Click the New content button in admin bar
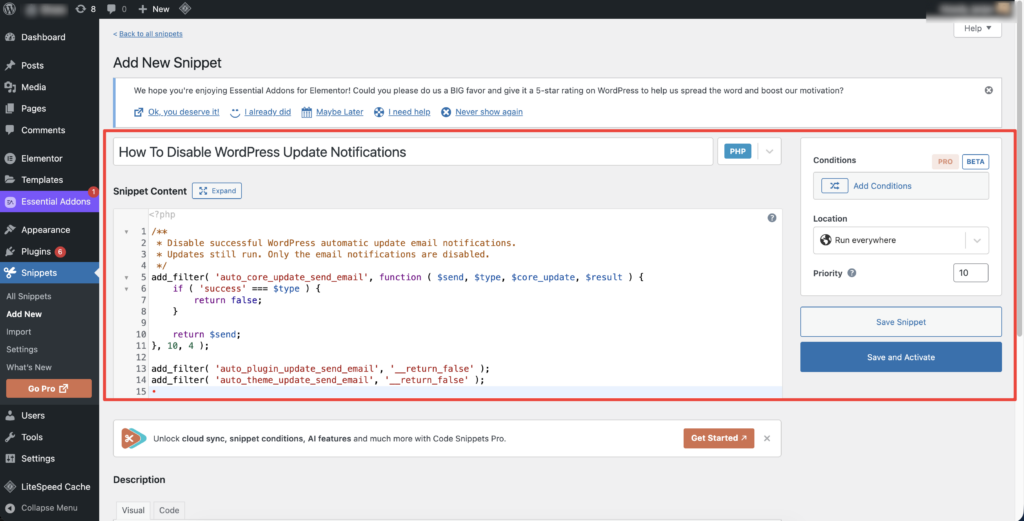Image resolution: width=1024 pixels, height=521 pixels. click(154, 9)
